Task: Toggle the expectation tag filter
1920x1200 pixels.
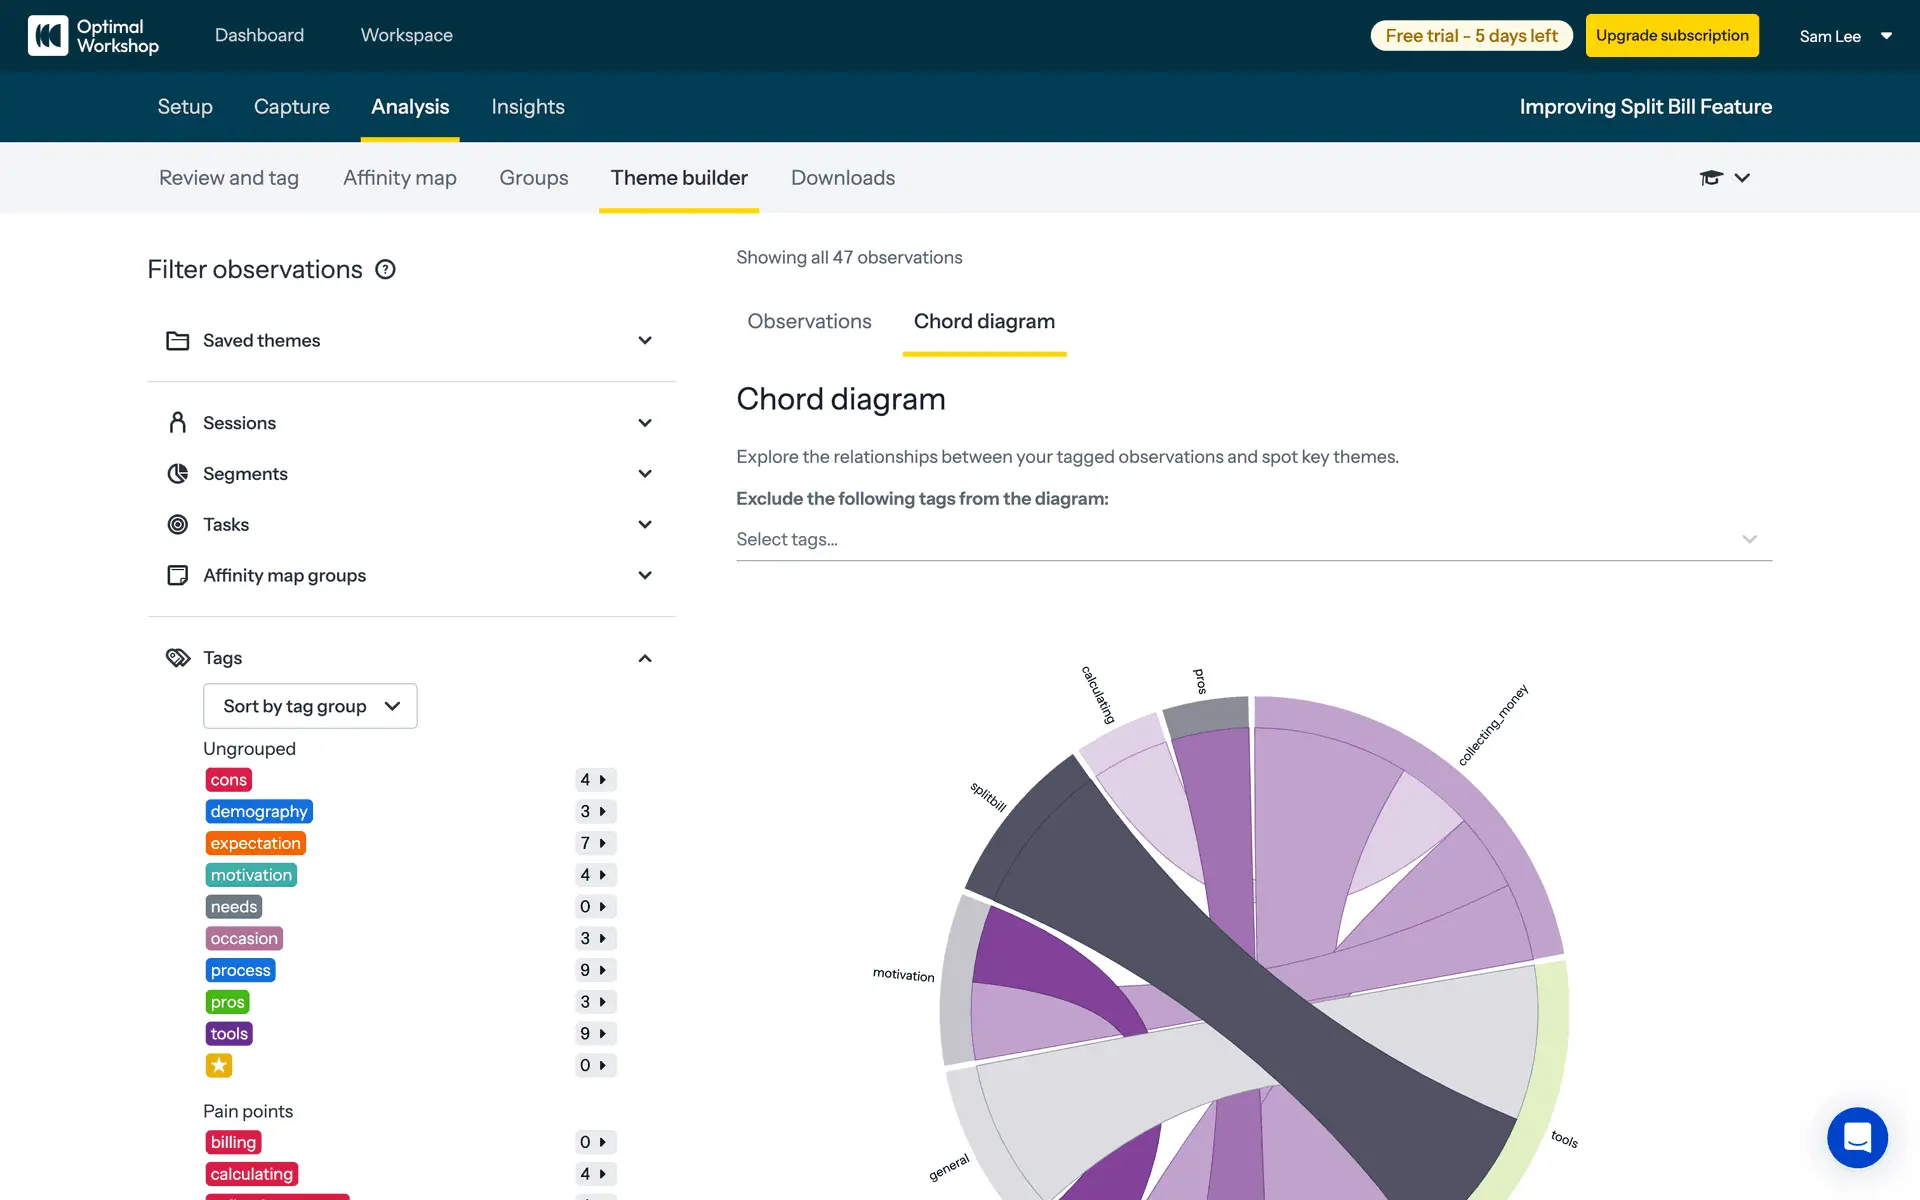Action: click(x=255, y=843)
